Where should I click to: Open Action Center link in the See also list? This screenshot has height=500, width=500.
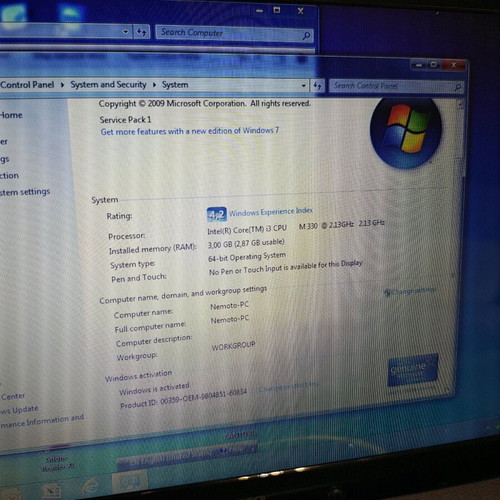(x=13, y=396)
